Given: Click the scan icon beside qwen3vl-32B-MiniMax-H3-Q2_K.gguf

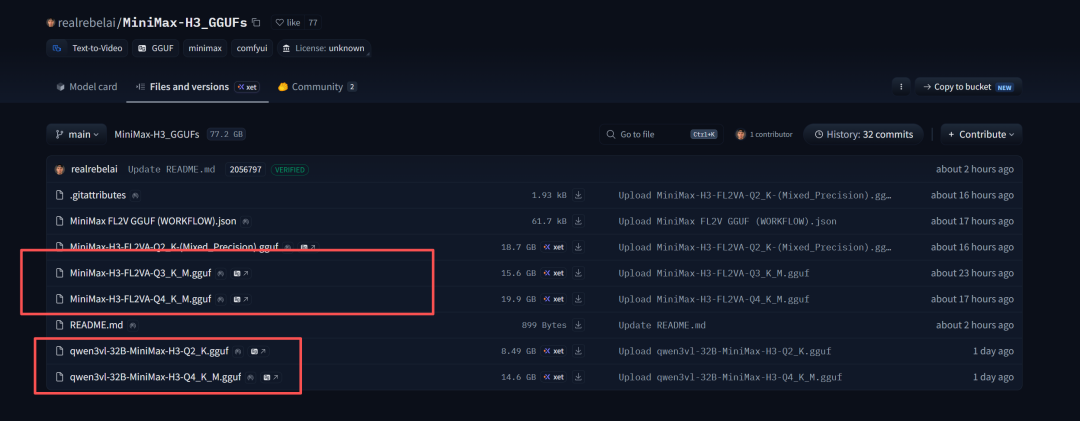Looking at the screenshot, I should click(x=238, y=351).
